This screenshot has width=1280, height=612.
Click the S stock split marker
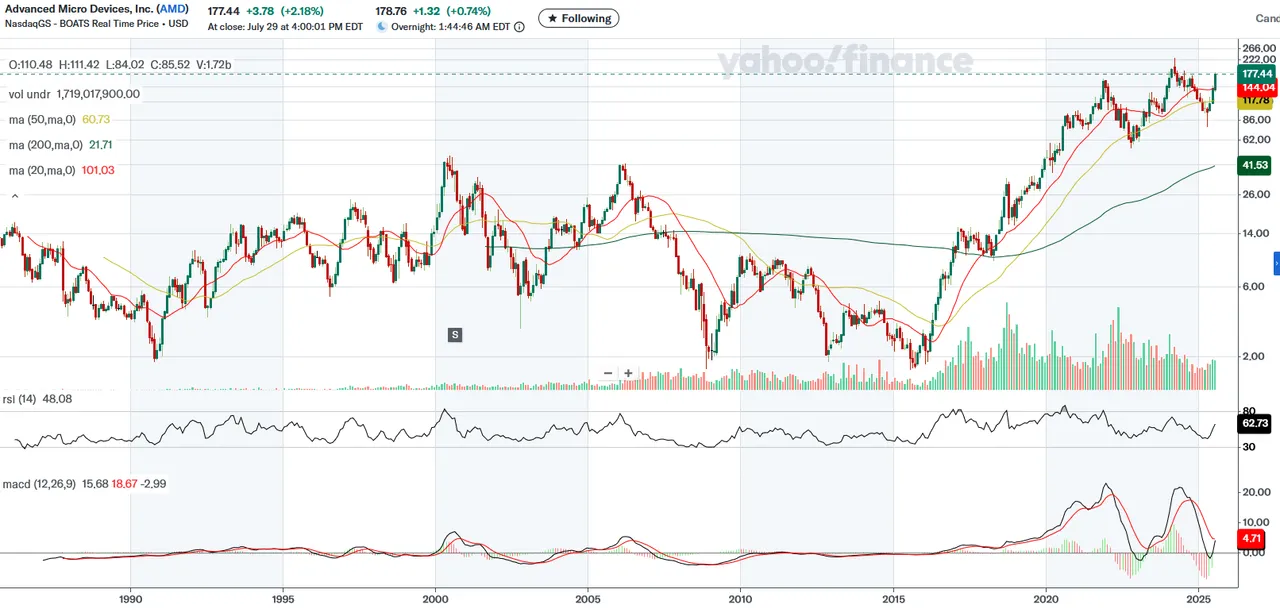[x=455, y=334]
